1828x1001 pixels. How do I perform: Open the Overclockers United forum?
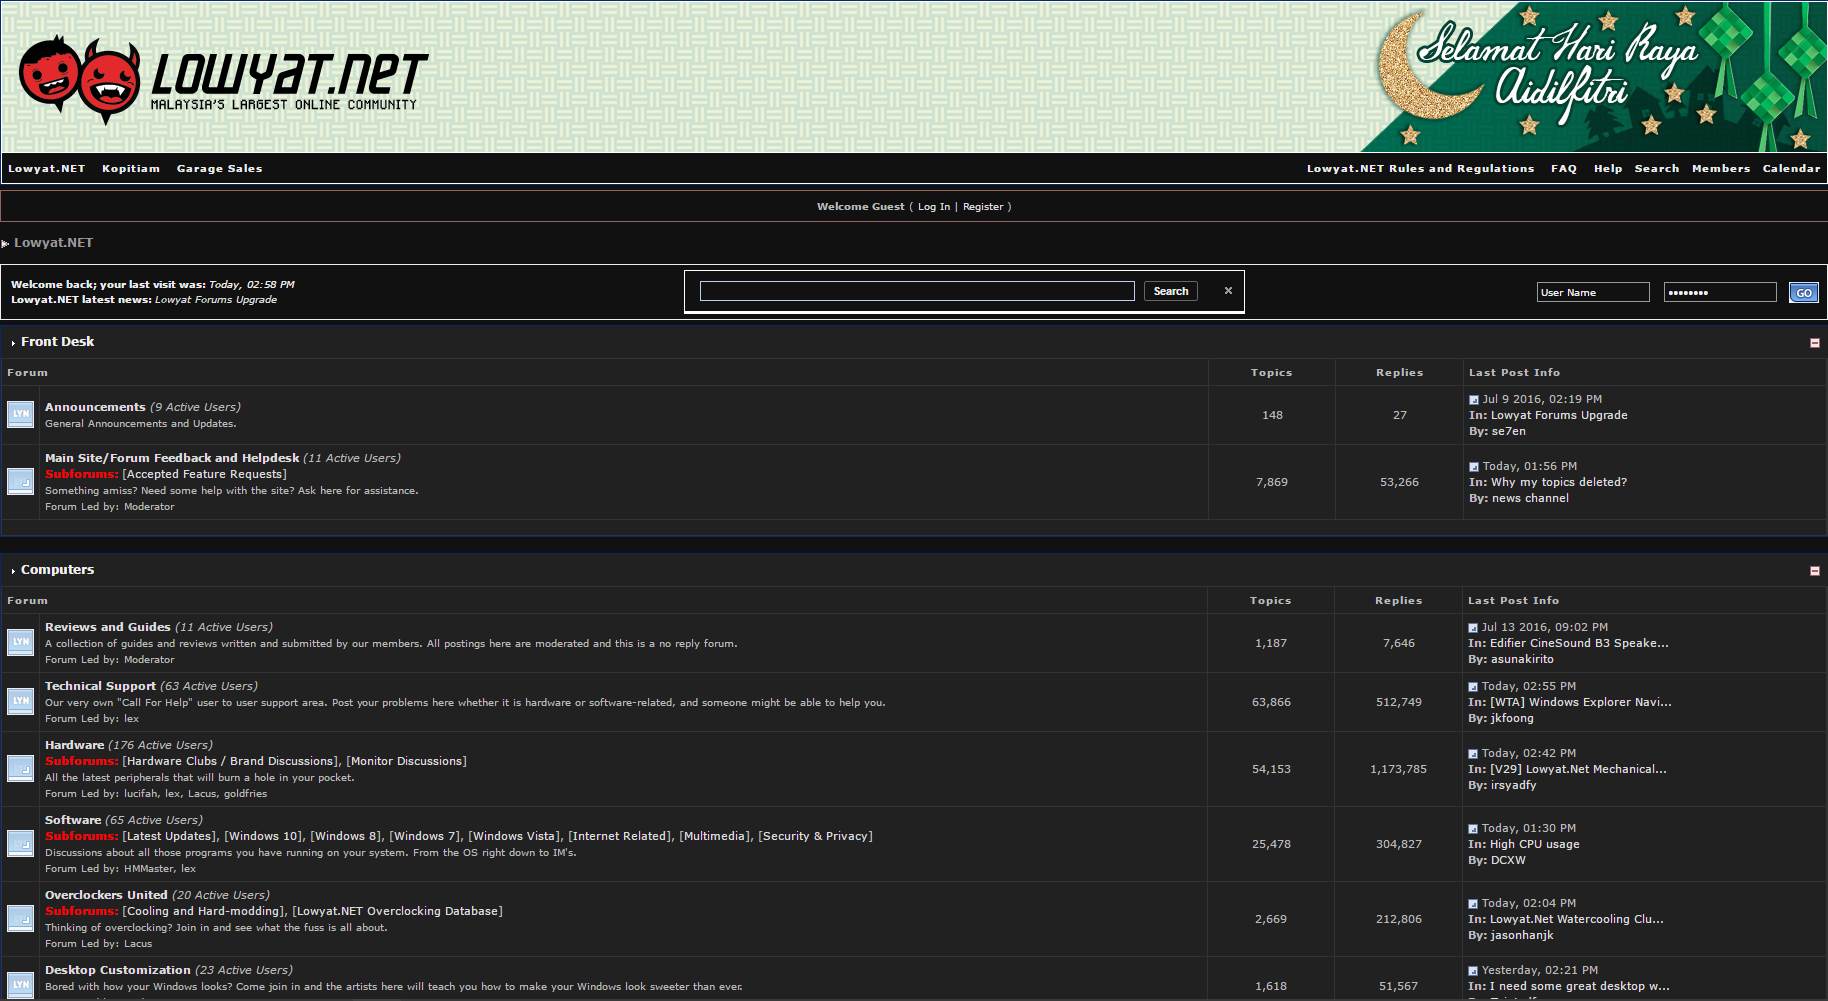(106, 895)
